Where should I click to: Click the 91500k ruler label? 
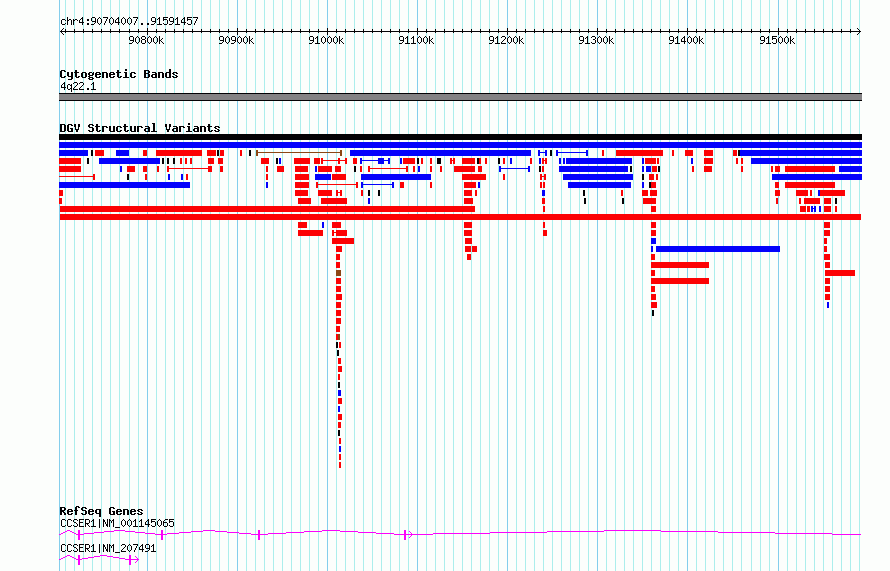pos(777,40)
